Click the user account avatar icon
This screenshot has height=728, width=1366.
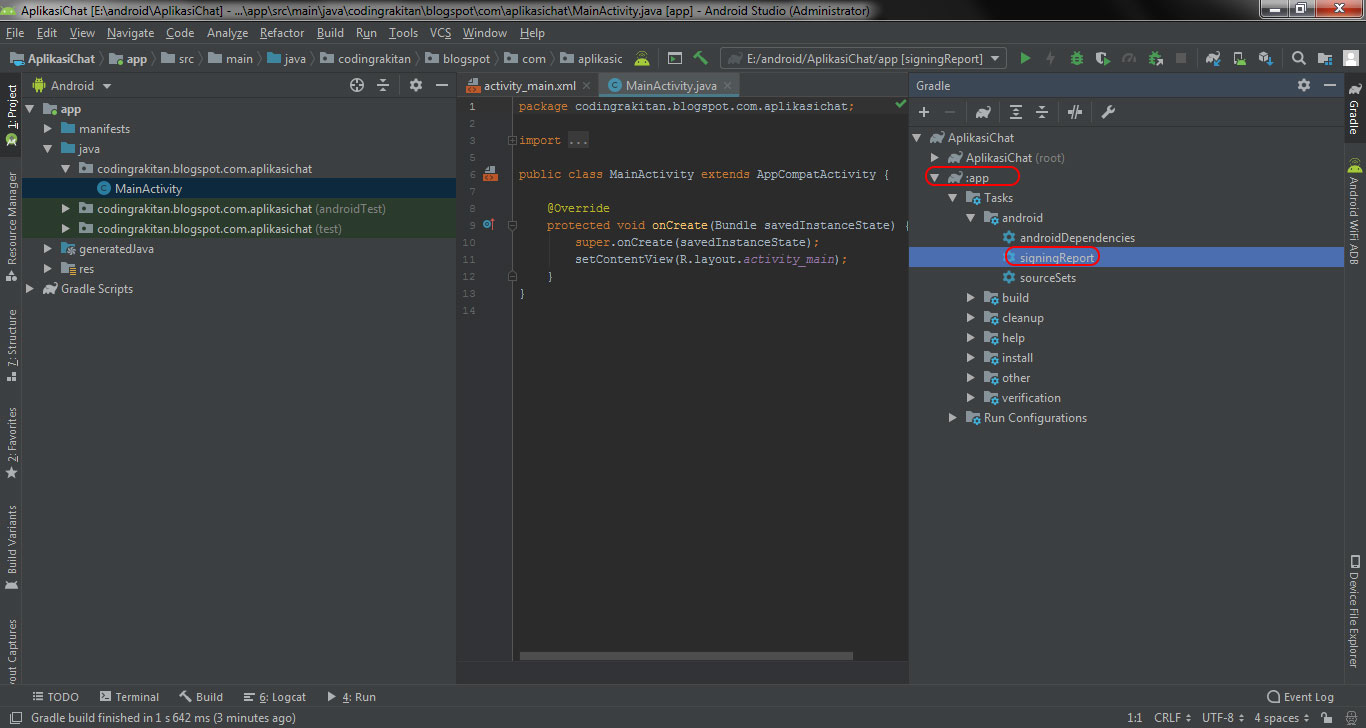1350,59
